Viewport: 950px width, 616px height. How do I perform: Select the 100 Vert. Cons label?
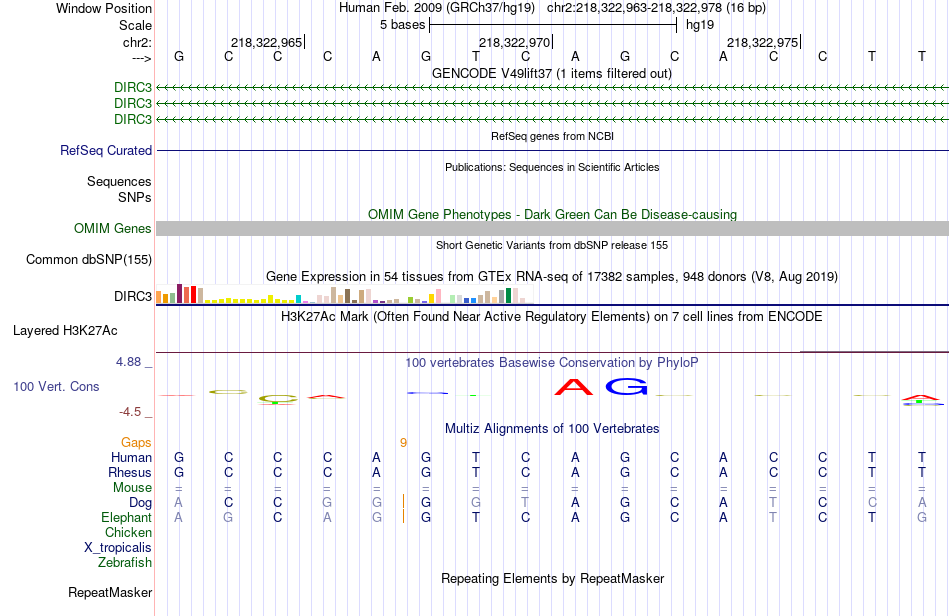(x=56, y=386)
